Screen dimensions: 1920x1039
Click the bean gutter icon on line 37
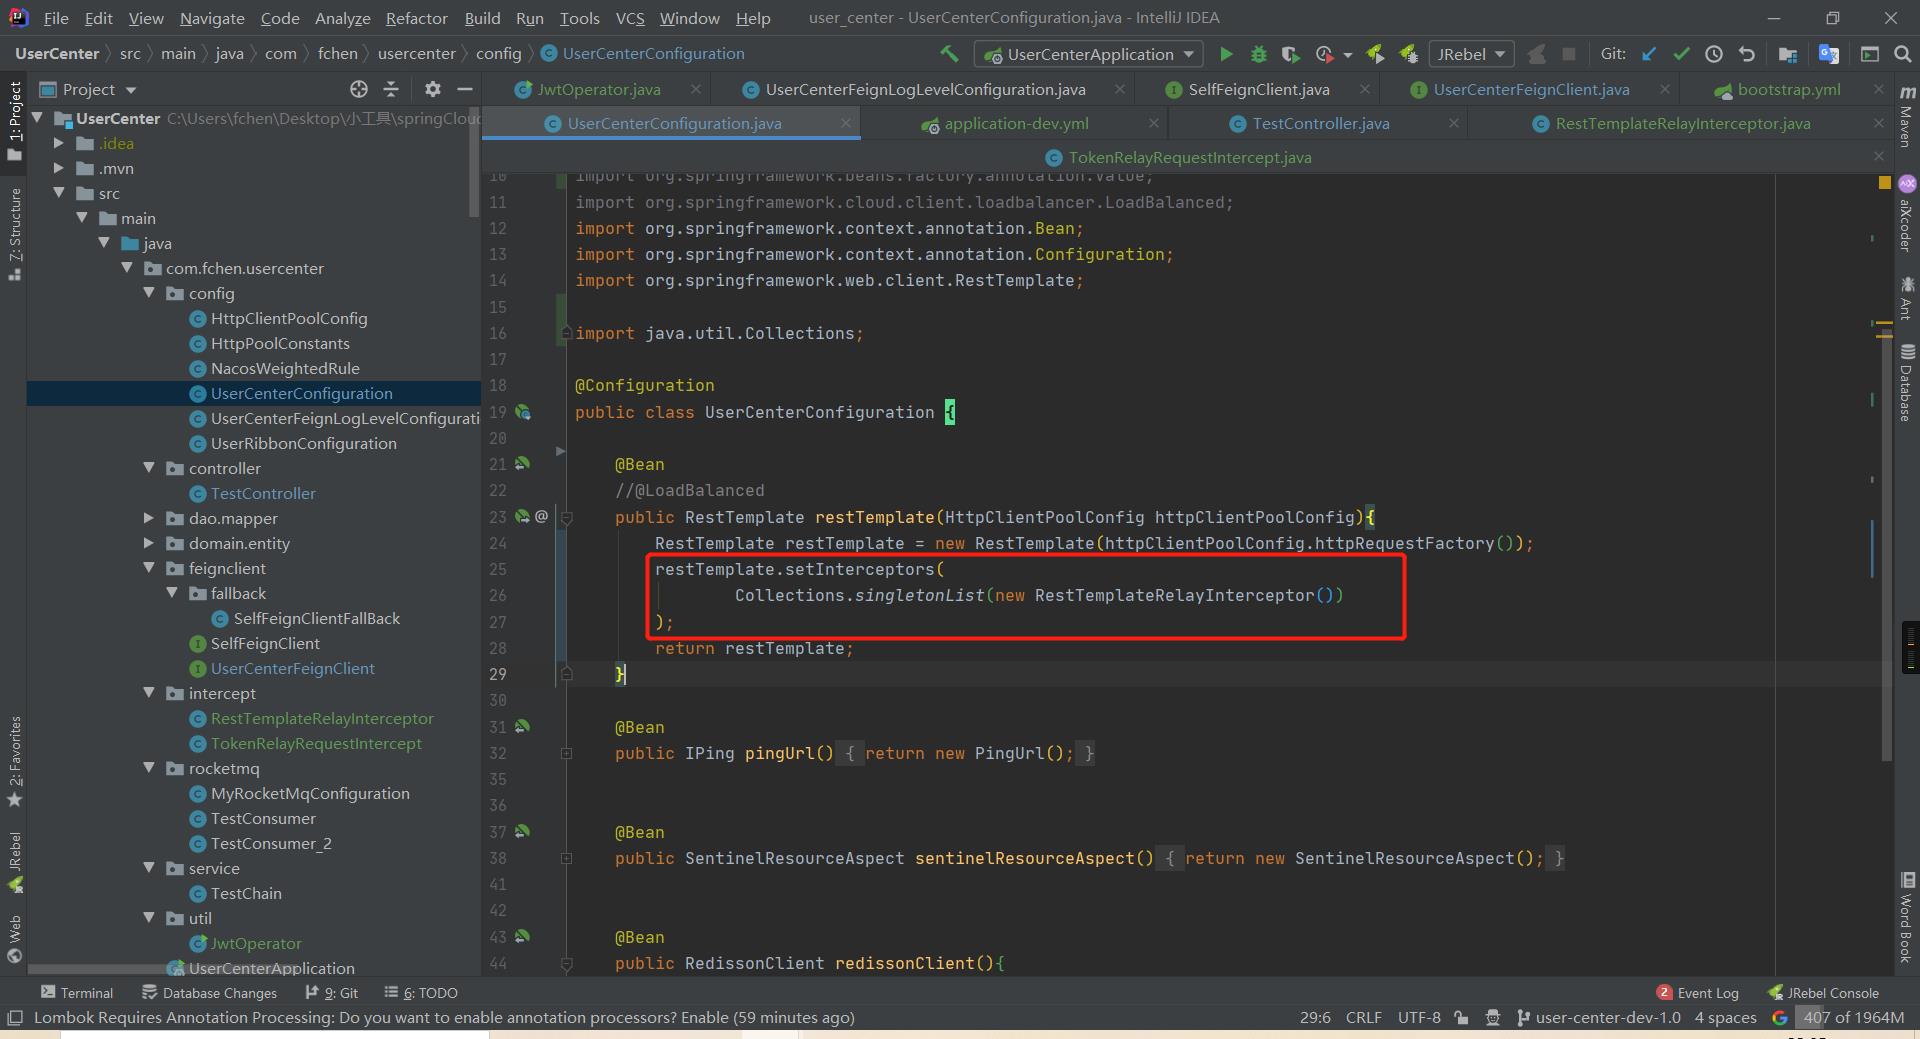522,832
